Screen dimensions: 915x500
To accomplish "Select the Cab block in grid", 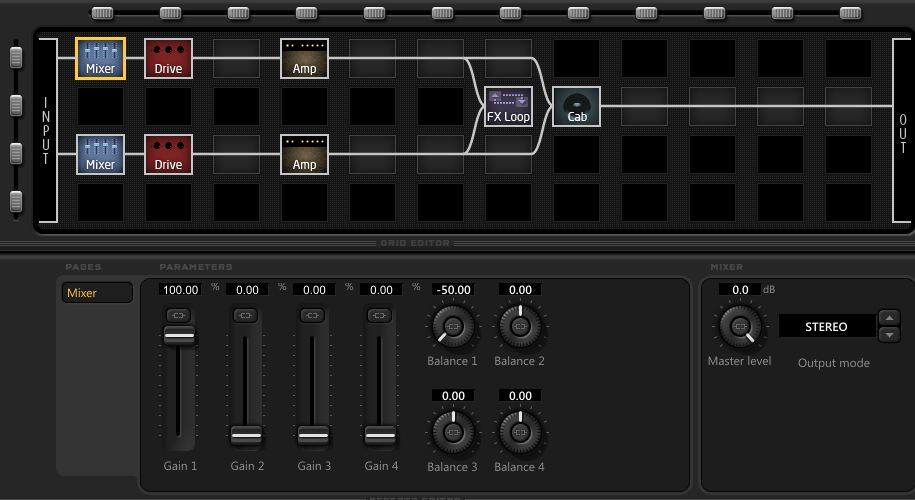I will click(577, 106).
